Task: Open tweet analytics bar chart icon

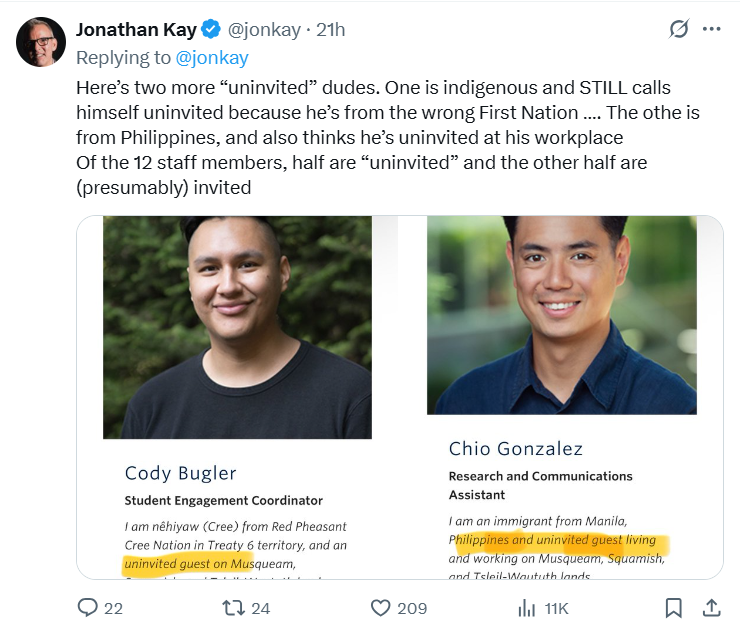Action: pyautogui.click(x=525, y=607)
